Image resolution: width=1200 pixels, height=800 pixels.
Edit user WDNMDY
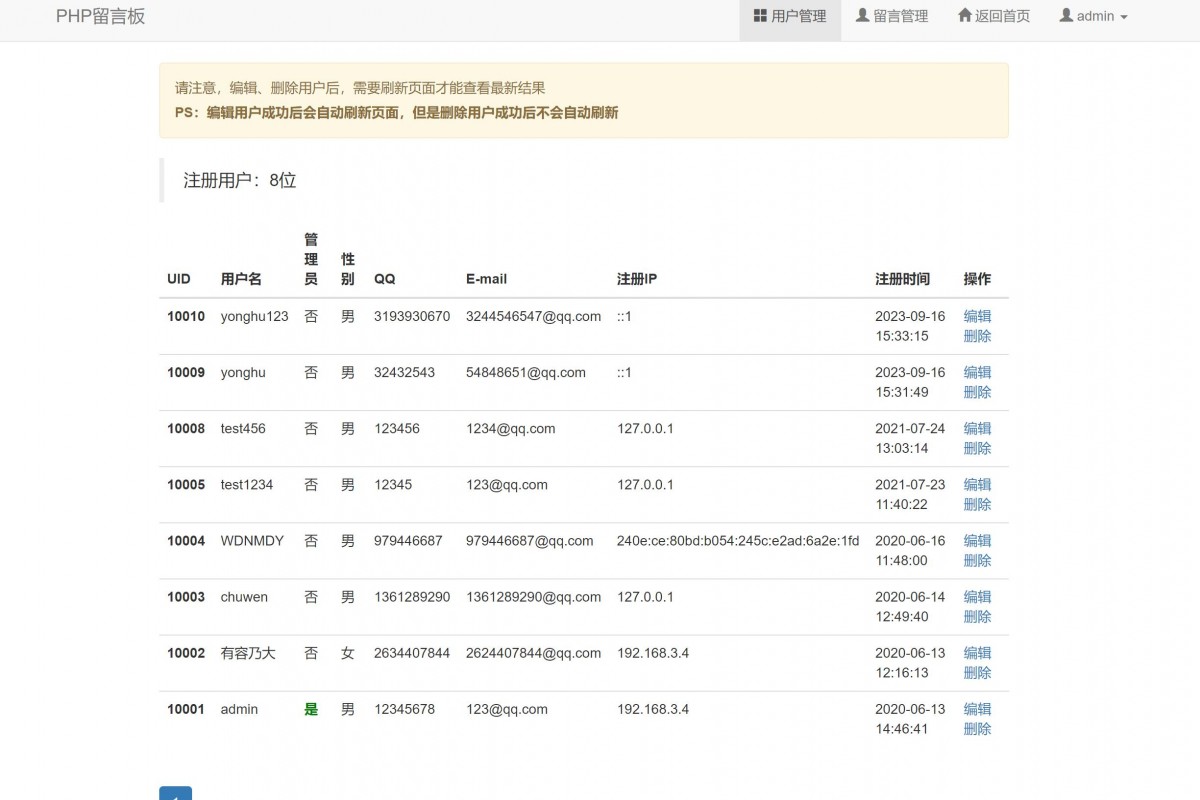(977, 541)
